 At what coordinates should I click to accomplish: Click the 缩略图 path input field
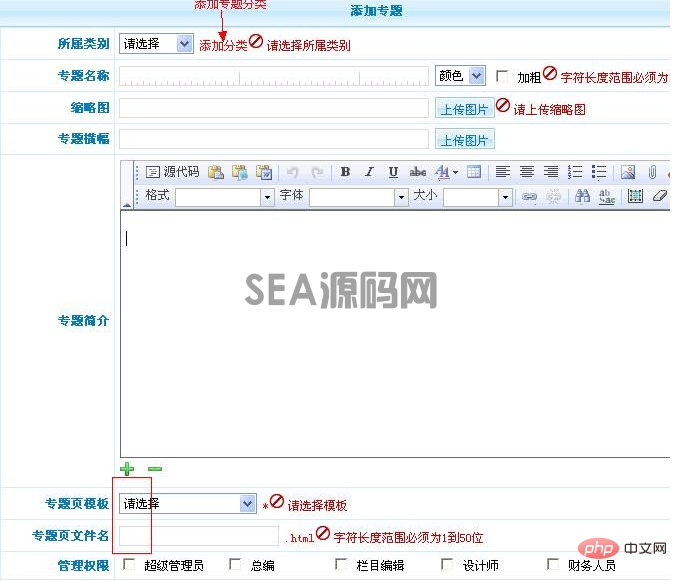pyautogui.click(x=274, y=108)
